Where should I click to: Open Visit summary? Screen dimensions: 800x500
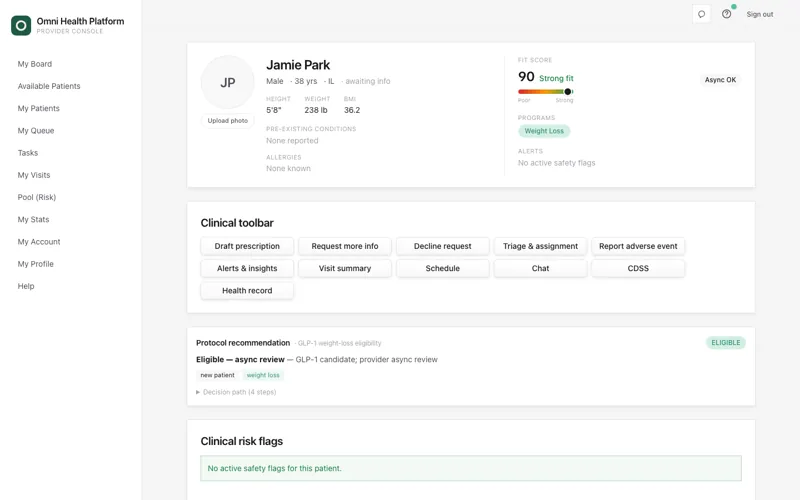point(345,268)
